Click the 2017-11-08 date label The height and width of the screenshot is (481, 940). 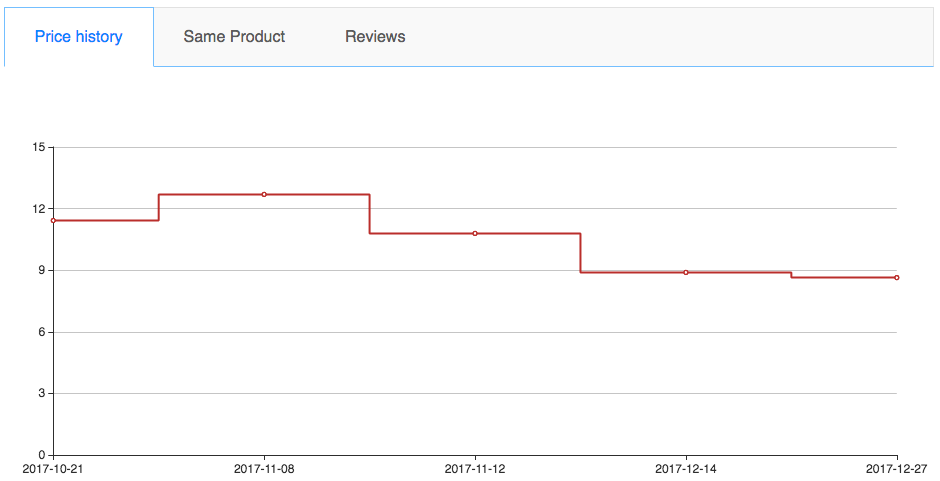[x=264, y=468]
